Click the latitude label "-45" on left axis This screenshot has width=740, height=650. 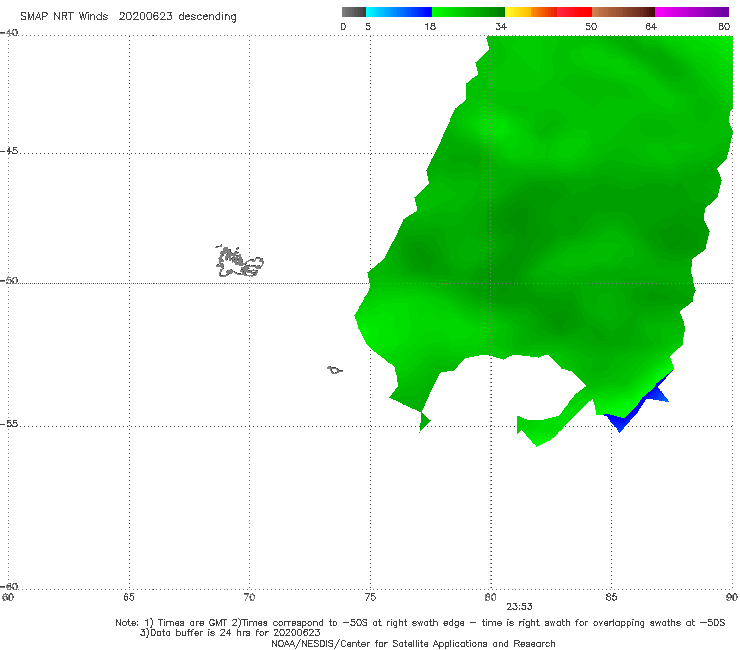pos(9,151)
